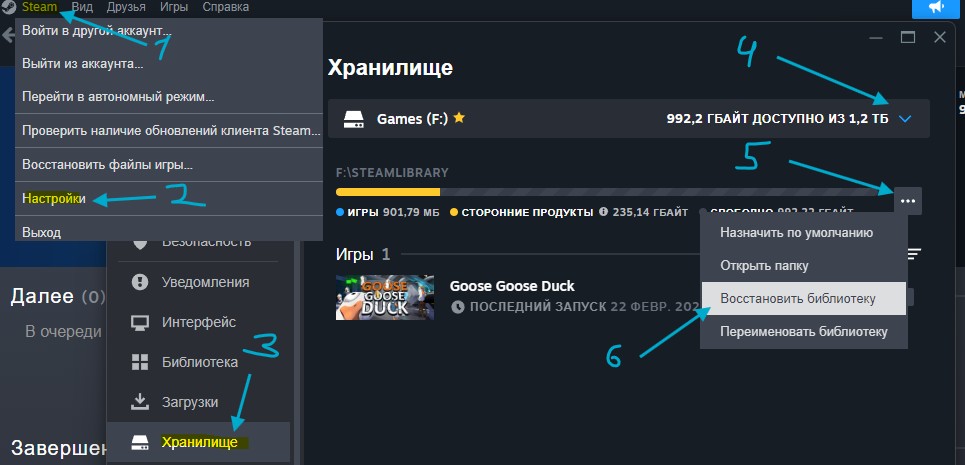Open the Steam menu in menu bar
This screenshot has height=465, width=965.
click(x=39, y=7)
